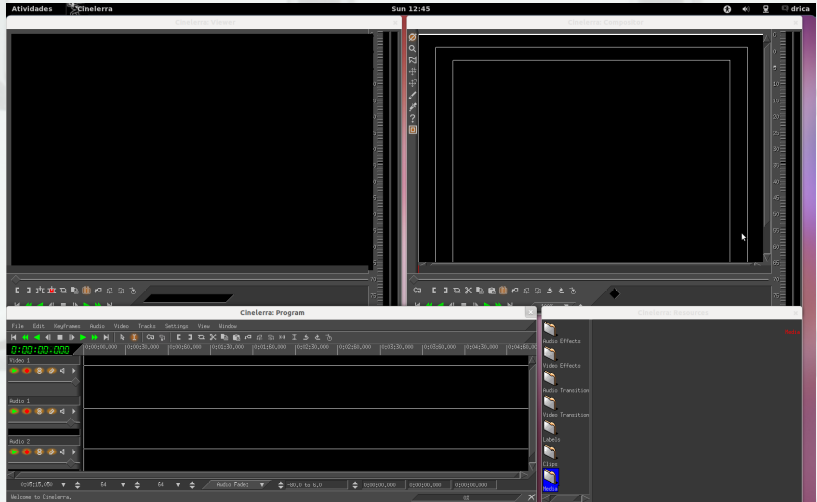The image size is (817, 502).
Task: Expand the Audio 1 track
Action: [x=73, y=411]
